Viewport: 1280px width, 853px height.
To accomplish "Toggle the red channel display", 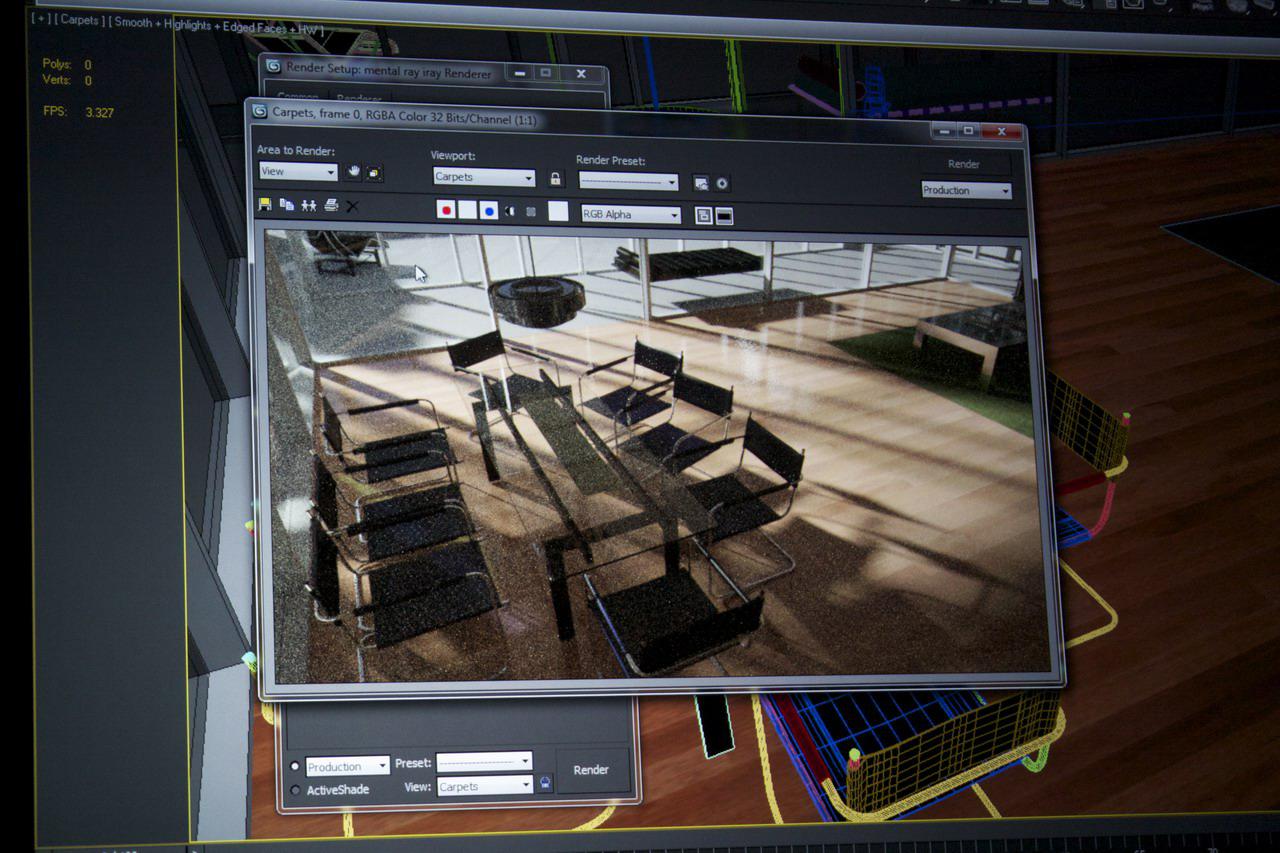I will pos(446,209).
